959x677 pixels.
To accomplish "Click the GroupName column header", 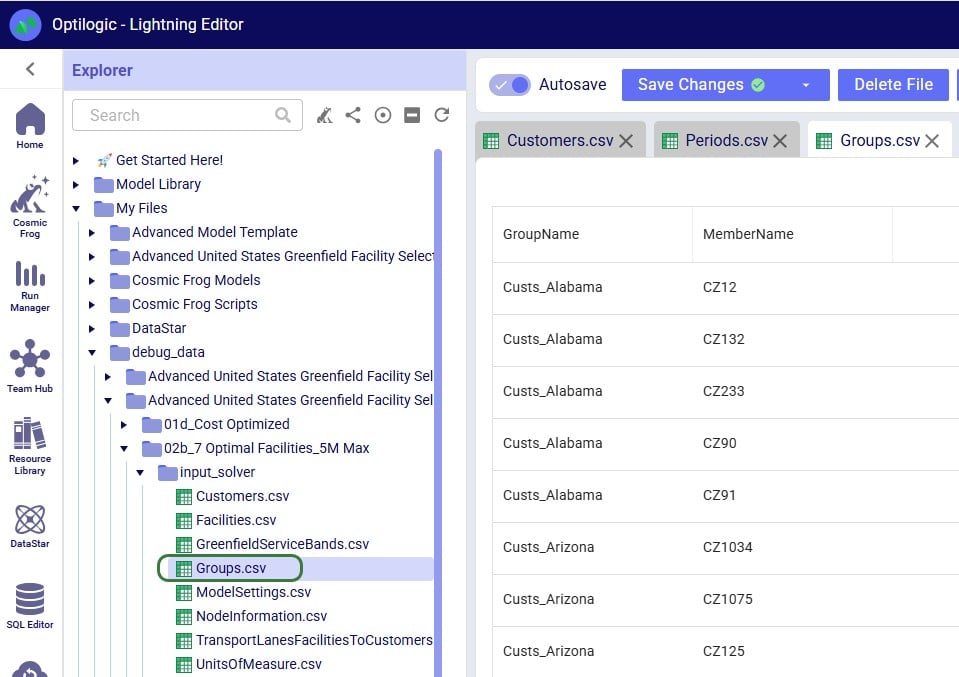I will (592, 234).
